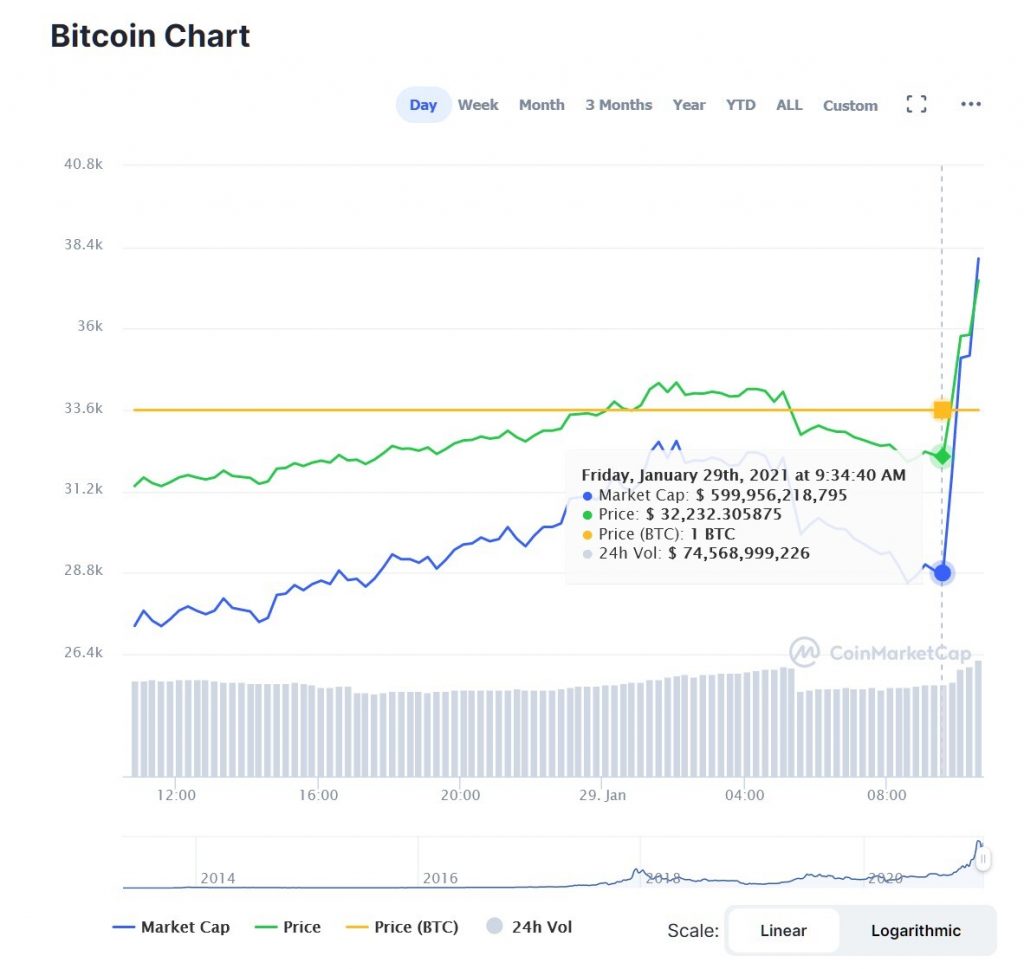Set chart scale to Linear
The width and height of the screenshot is (1024, 969).
pos(783,930)
